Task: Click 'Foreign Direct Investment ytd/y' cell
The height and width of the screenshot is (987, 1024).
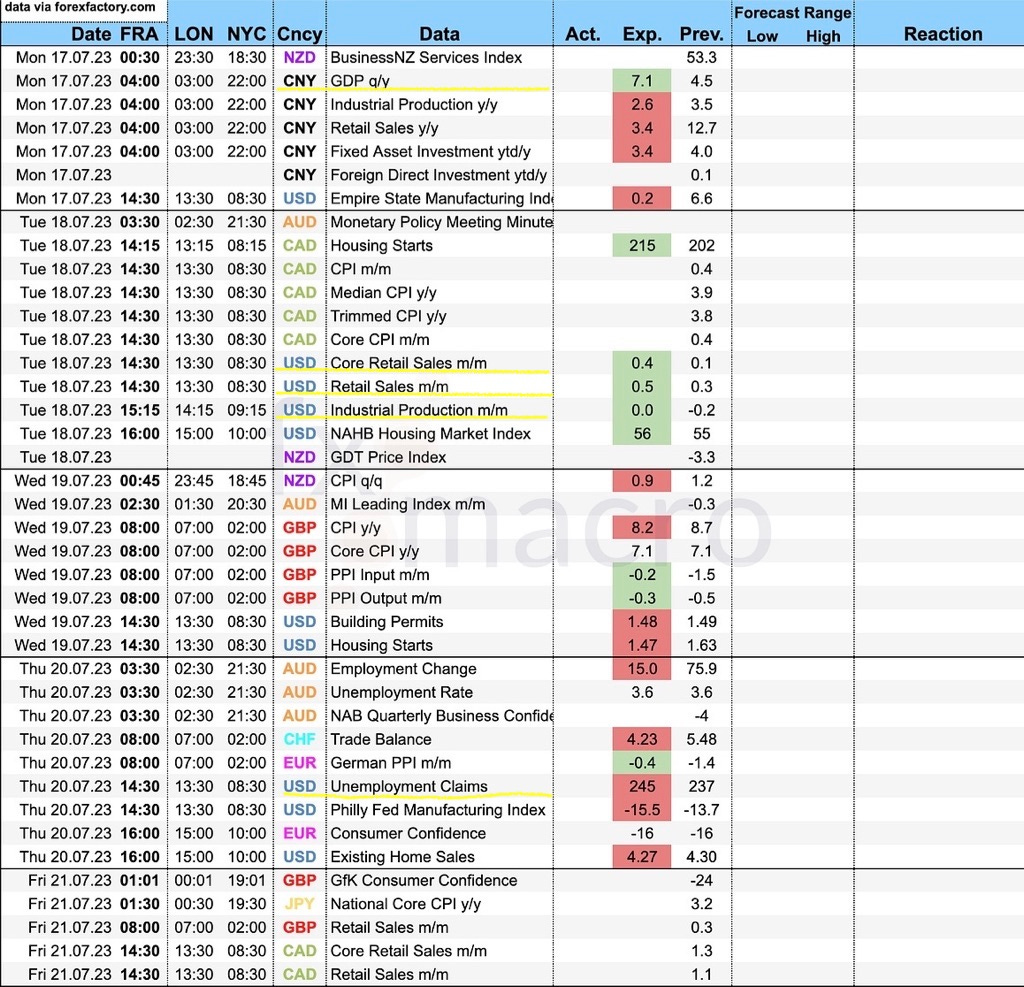Action: [x=439, y=175]
